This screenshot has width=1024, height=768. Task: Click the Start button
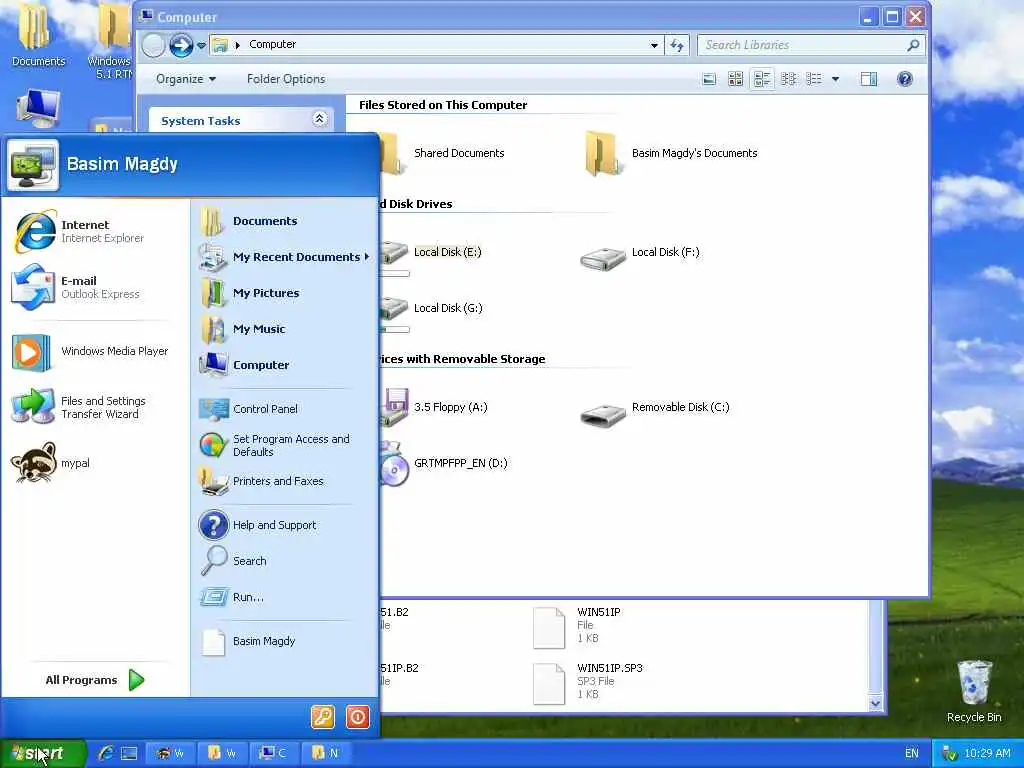43,754
